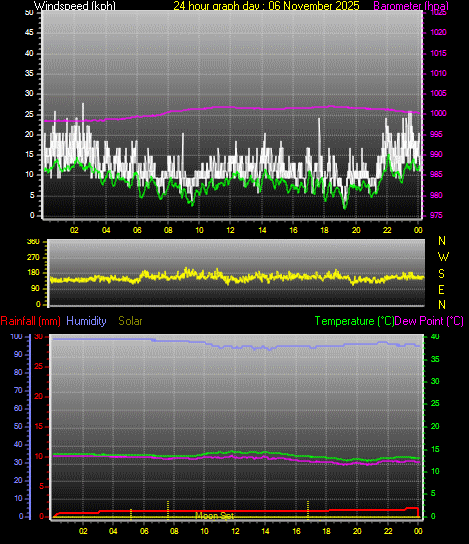Click the E compass letter beside direction chart
Image resolution: width=469 pixels, height=544 pixels.
(x=441, y=289)
